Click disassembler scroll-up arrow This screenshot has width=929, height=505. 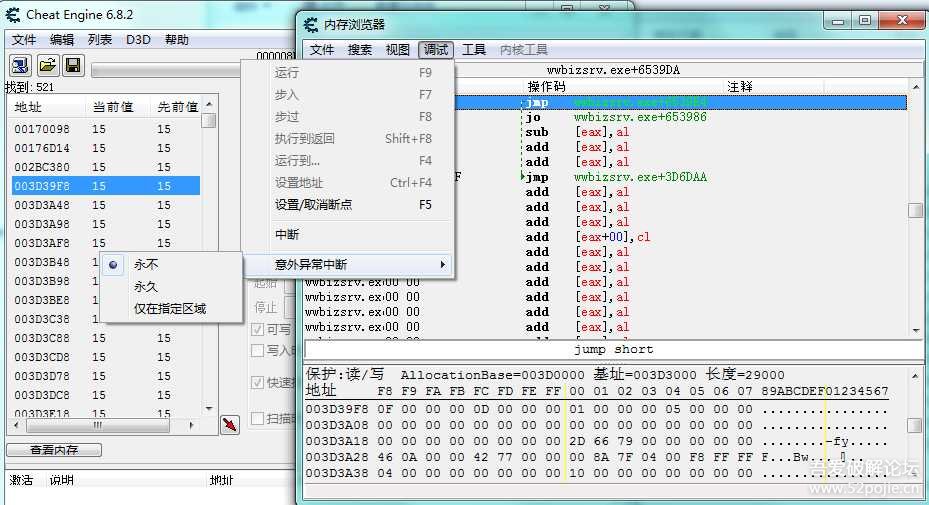coord(916,87)
